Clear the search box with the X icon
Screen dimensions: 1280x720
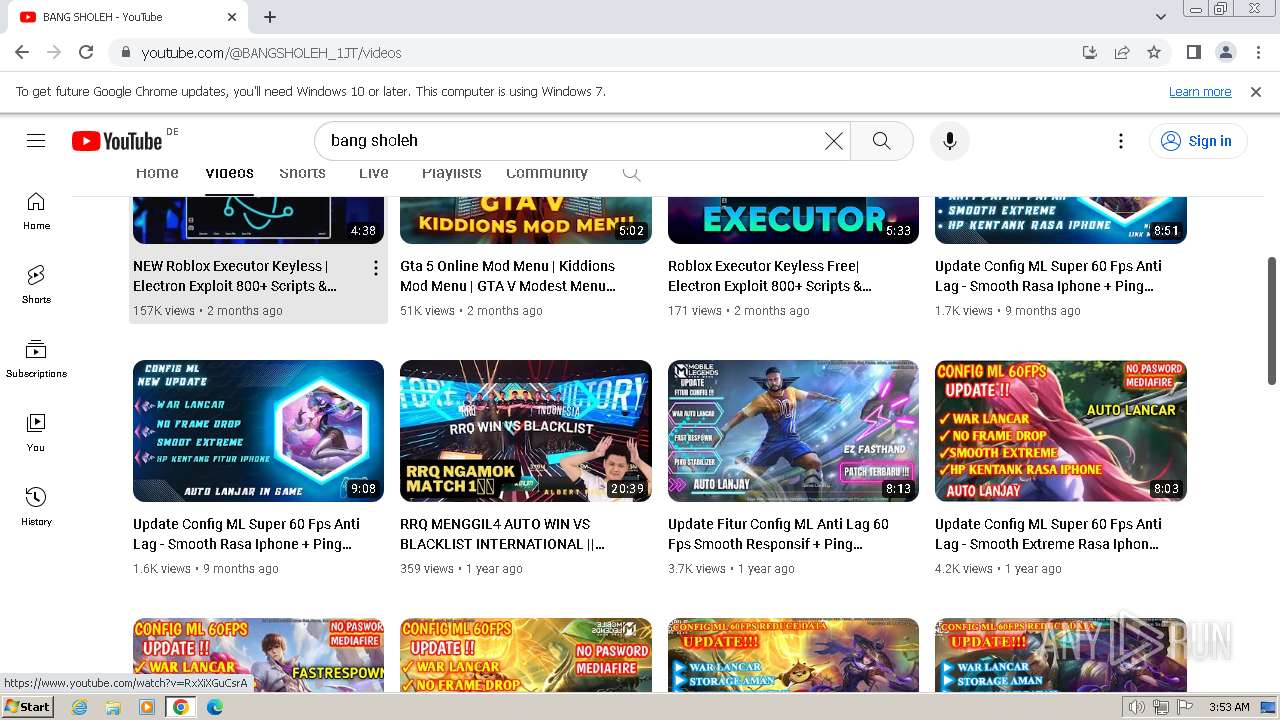(x=833, y=141)
